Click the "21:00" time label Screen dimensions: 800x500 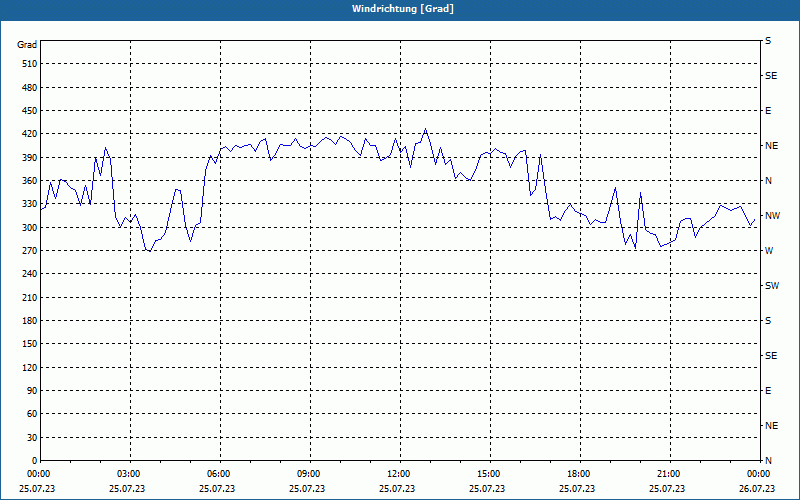click(x=668, y=474)
